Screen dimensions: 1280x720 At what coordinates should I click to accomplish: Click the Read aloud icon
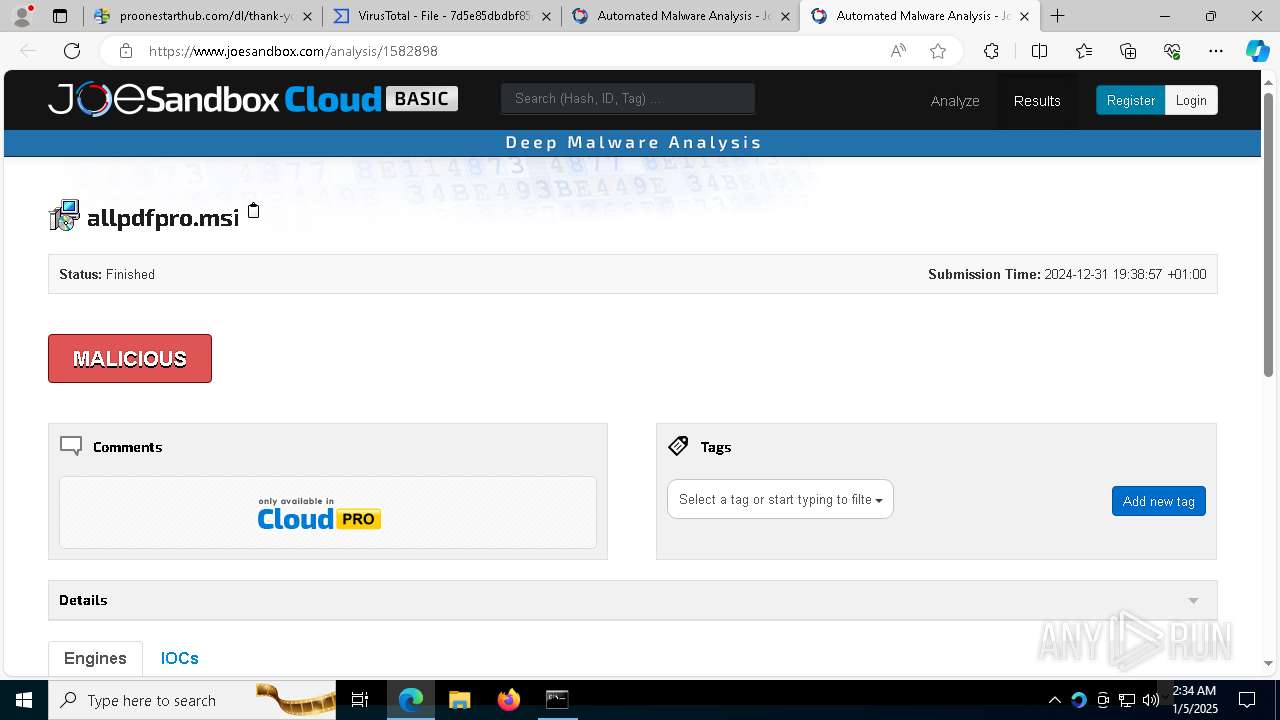(x=898, y=51)
